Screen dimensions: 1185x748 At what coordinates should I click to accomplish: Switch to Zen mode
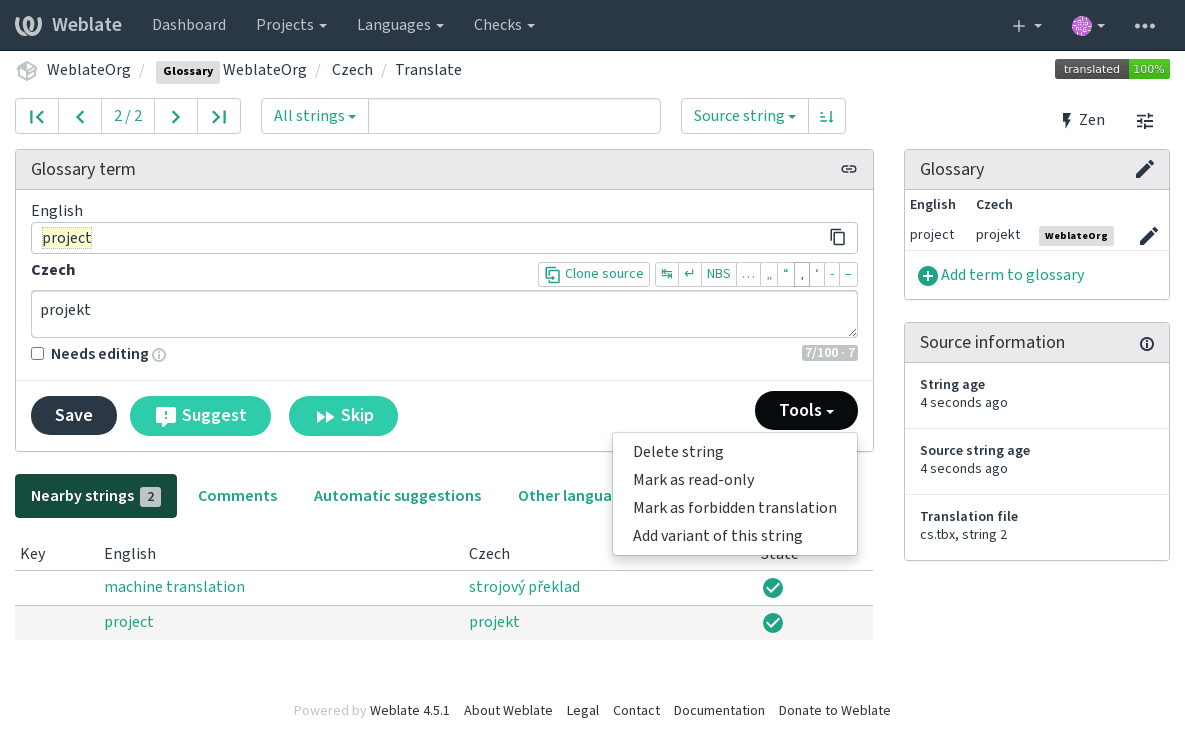1082,120
